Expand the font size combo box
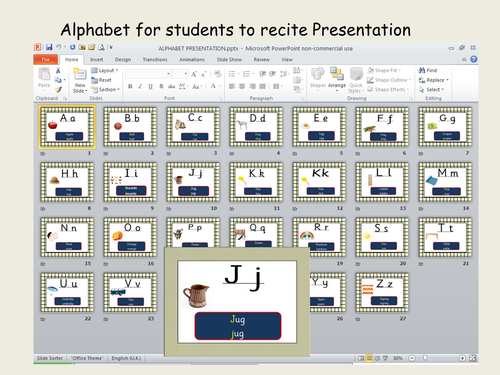The height and width of the screenshot is (375, 500). (186, 74)
